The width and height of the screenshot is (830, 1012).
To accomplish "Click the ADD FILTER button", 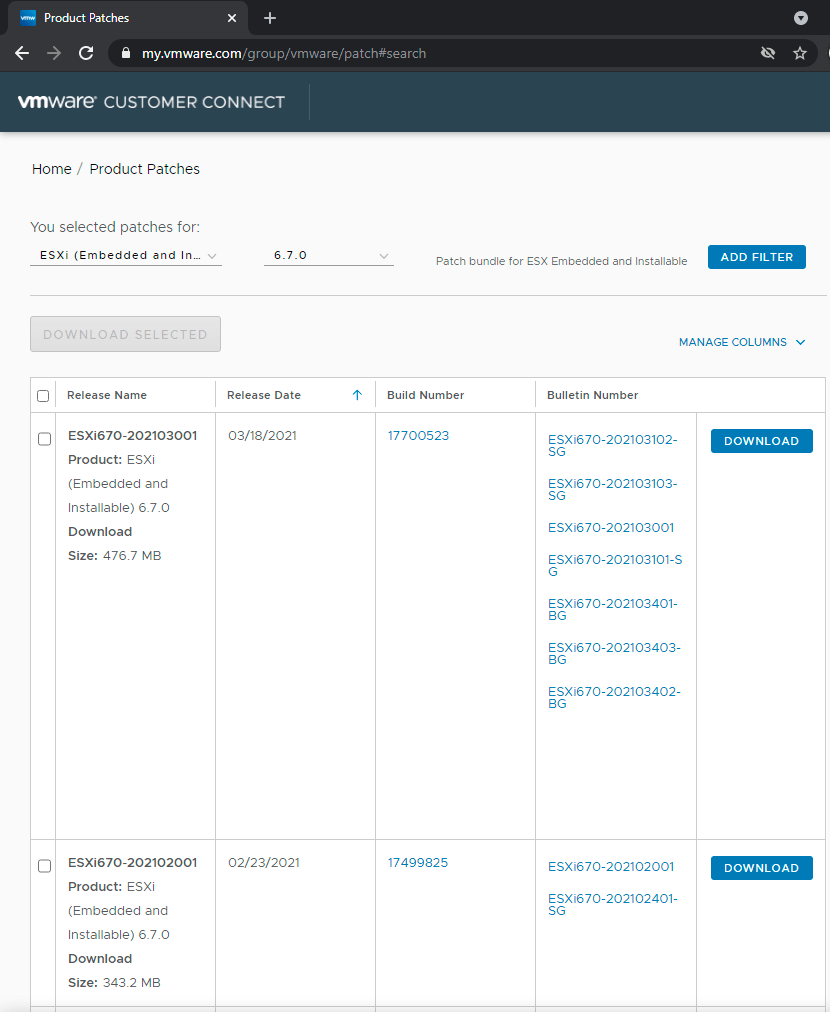I will coord(756,257).
